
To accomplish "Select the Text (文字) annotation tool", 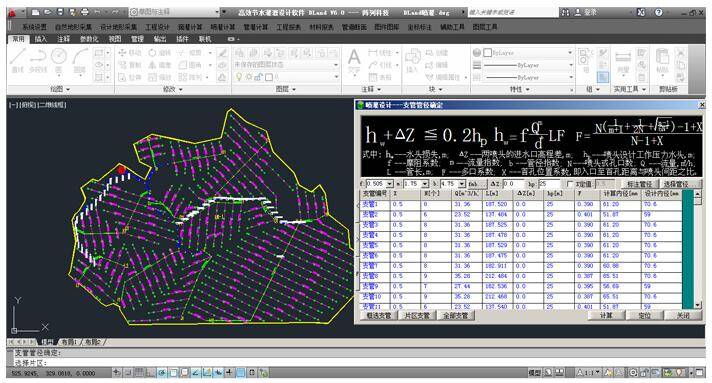I will point(354,61).
